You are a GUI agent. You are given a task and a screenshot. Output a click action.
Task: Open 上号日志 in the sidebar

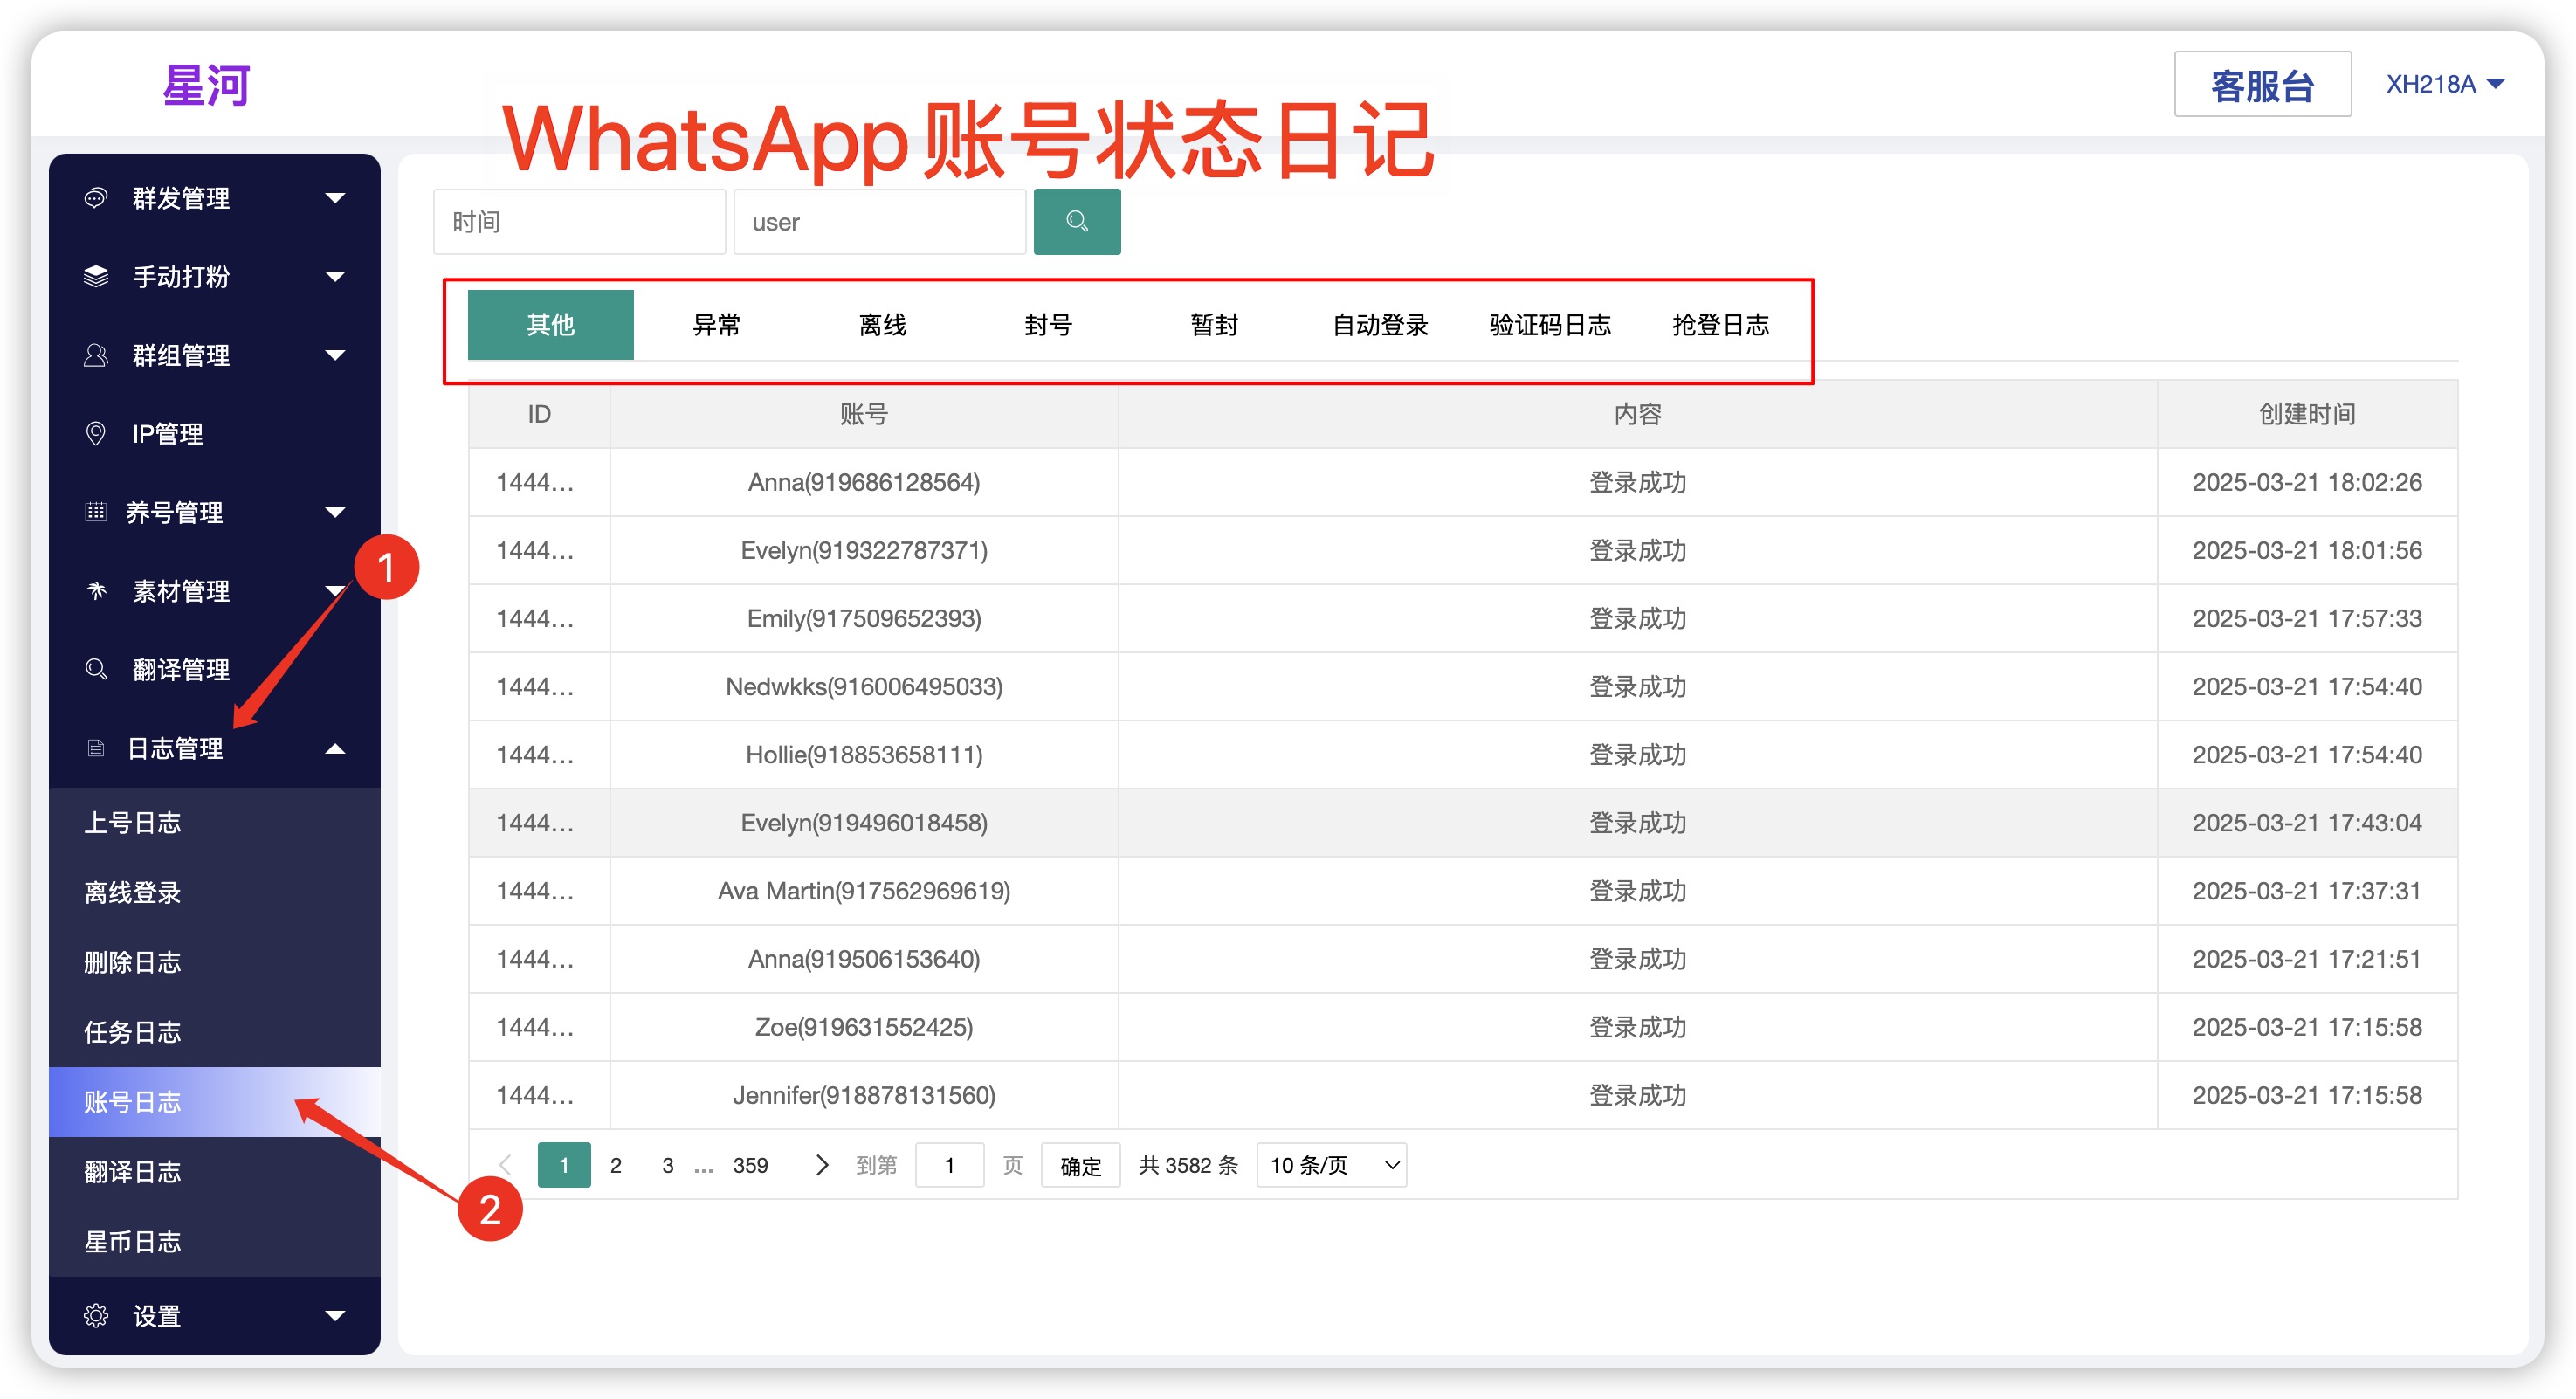point(132,822)
